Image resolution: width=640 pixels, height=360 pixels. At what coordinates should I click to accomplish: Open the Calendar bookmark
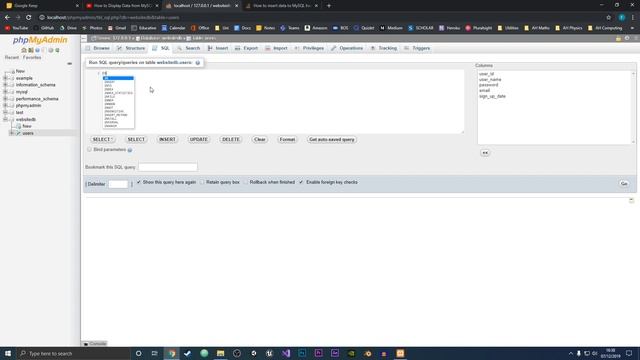tap(173, 28)
